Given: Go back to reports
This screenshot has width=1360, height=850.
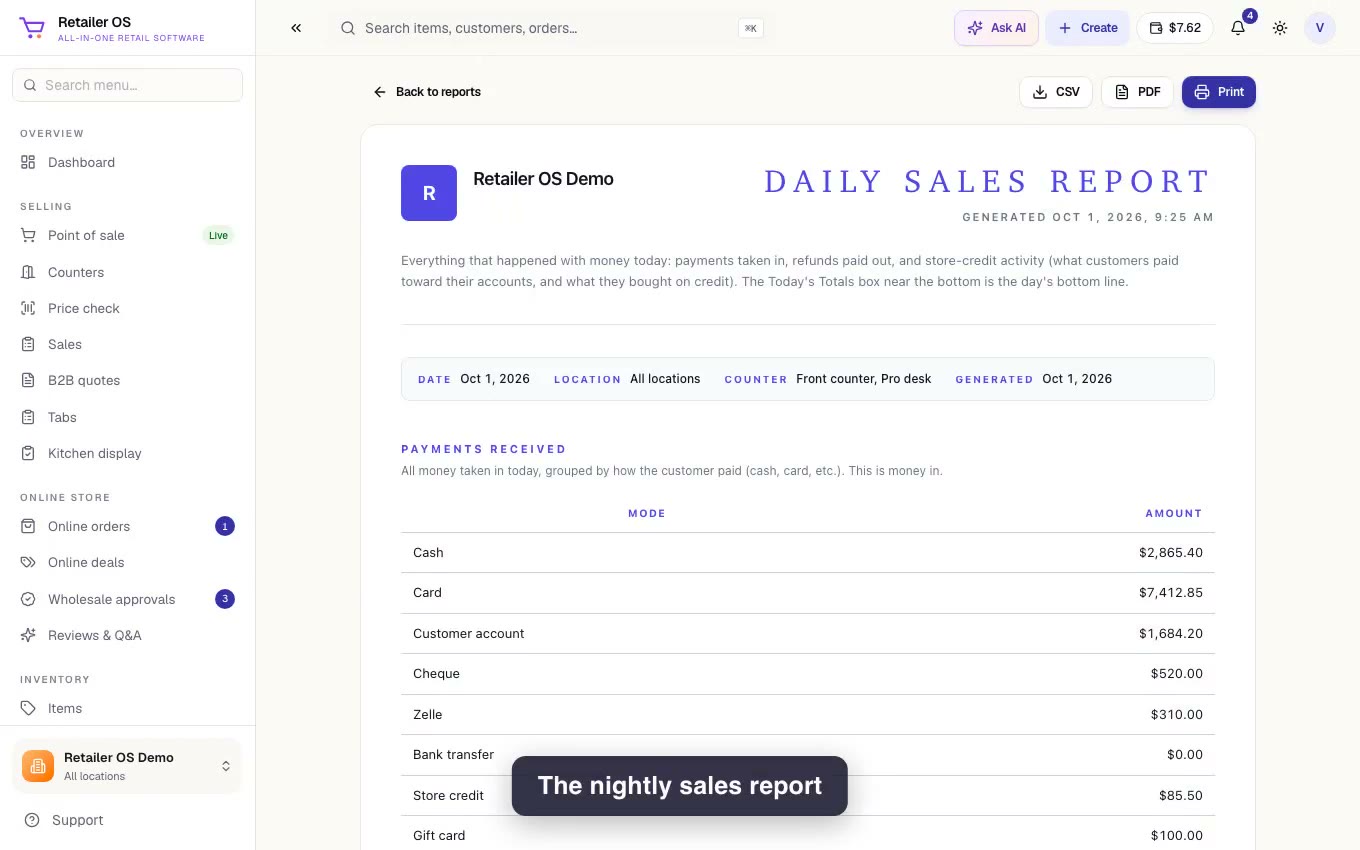Looking at the screenshot, I should click(x=427, y=92).
